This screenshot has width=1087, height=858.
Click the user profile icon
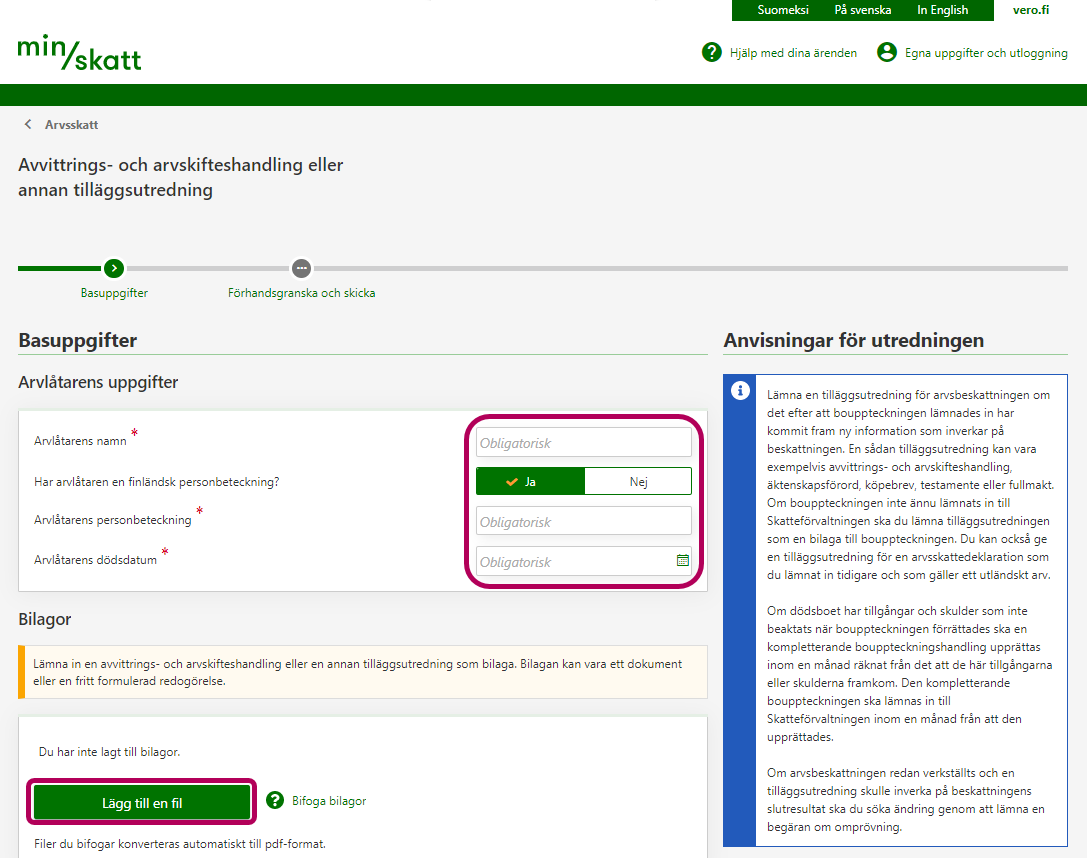click(x=887, y=52)
